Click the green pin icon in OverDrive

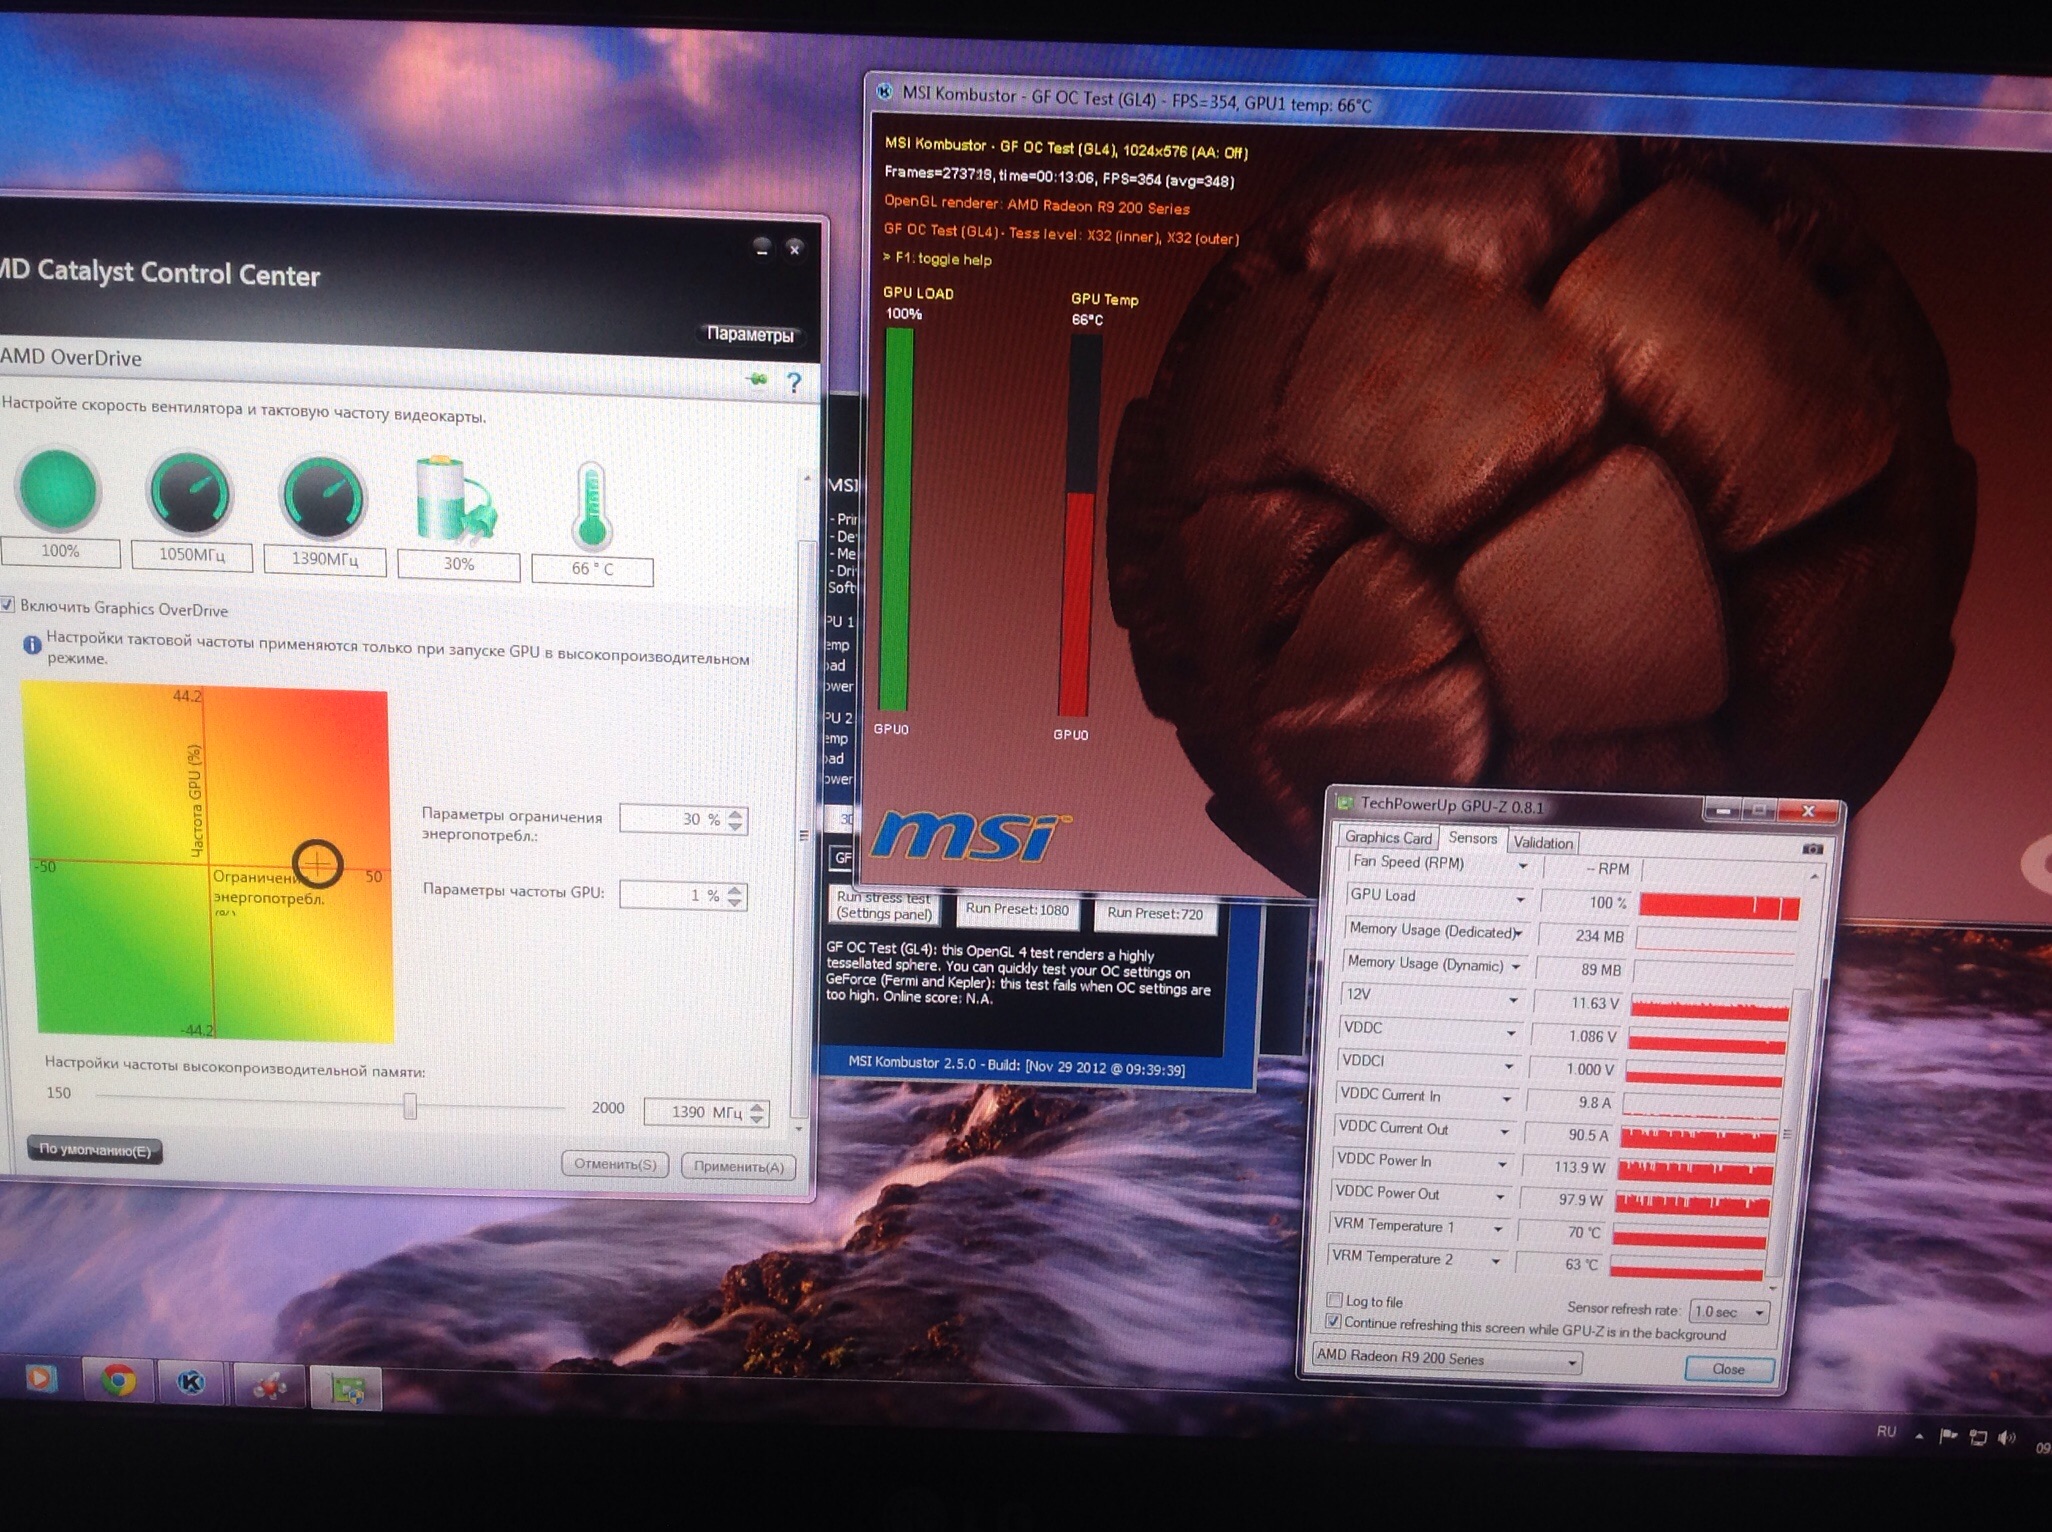tap(757, 379)
